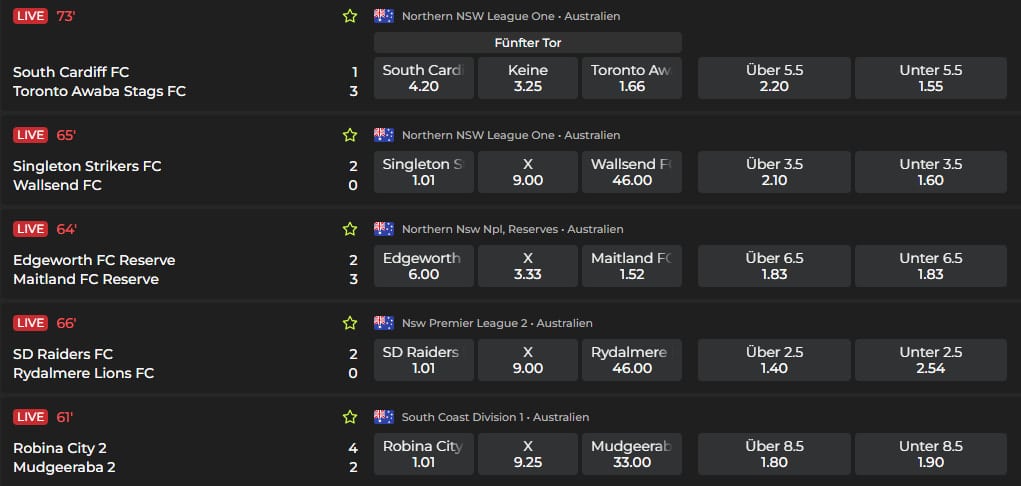The image size is (1021, 486).
Task: Choose Unter 3.5 at odds 1.60
Action: [x=931, y=172]
